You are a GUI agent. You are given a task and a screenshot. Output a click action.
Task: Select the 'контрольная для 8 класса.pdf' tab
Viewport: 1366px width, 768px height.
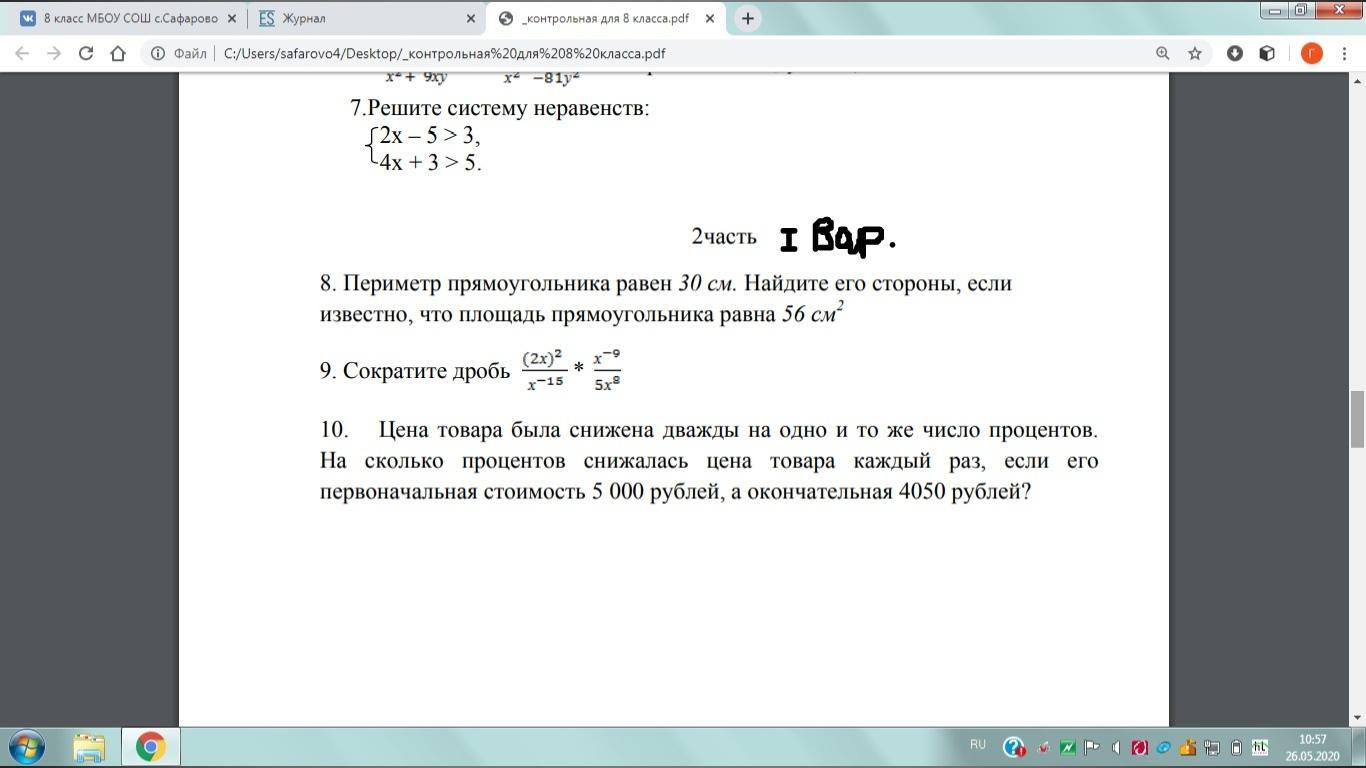point(606,18)
